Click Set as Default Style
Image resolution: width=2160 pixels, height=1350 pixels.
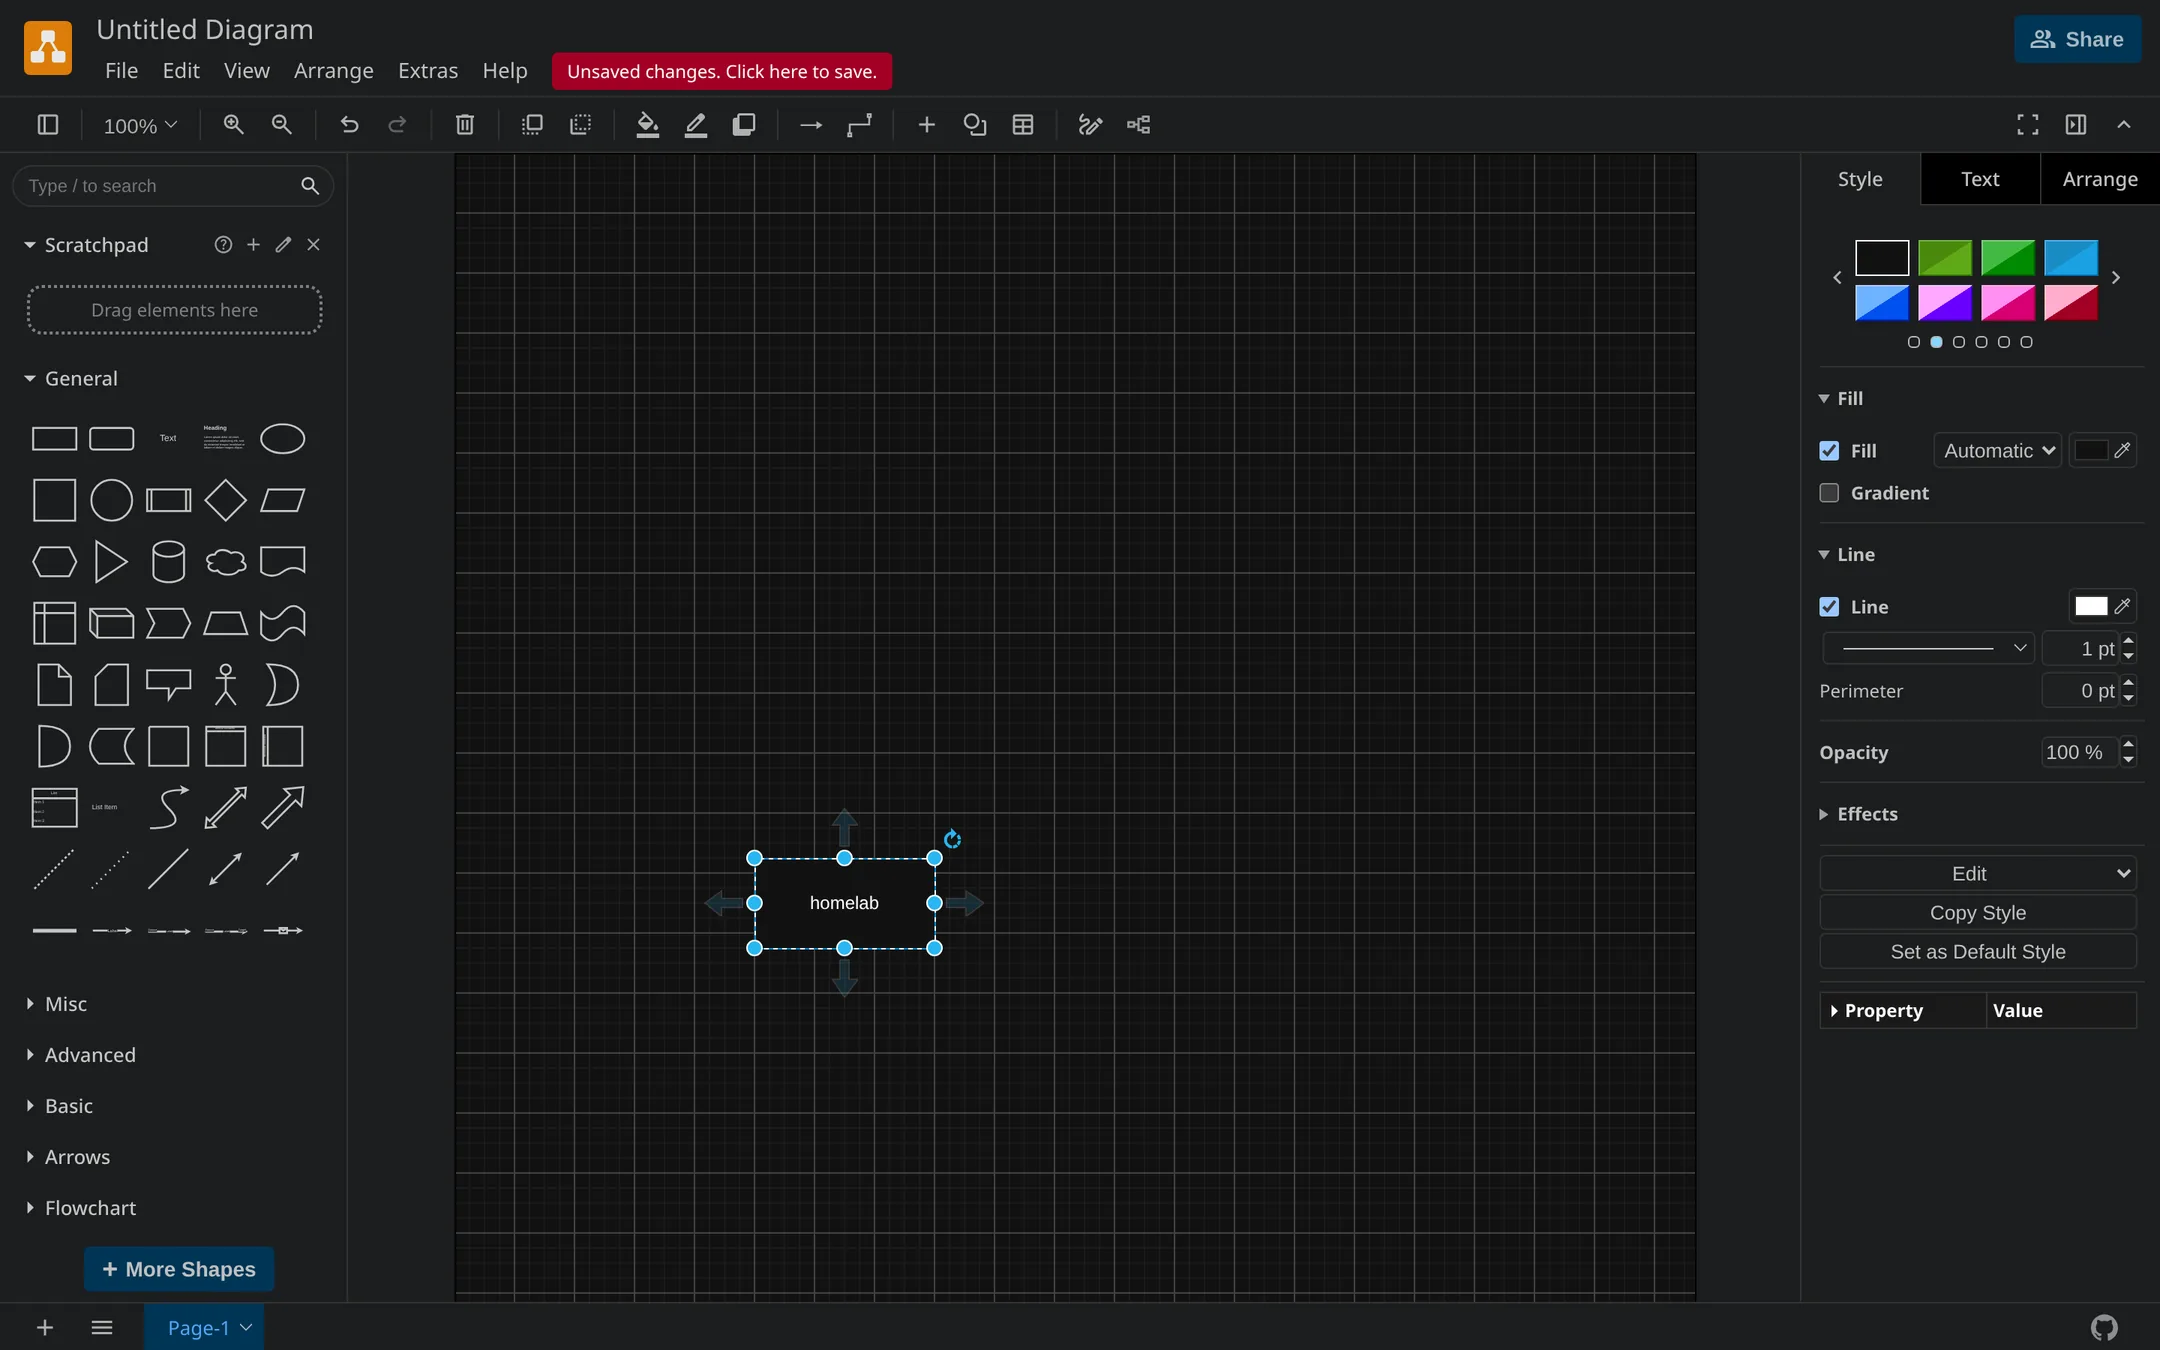point(1977,952)
